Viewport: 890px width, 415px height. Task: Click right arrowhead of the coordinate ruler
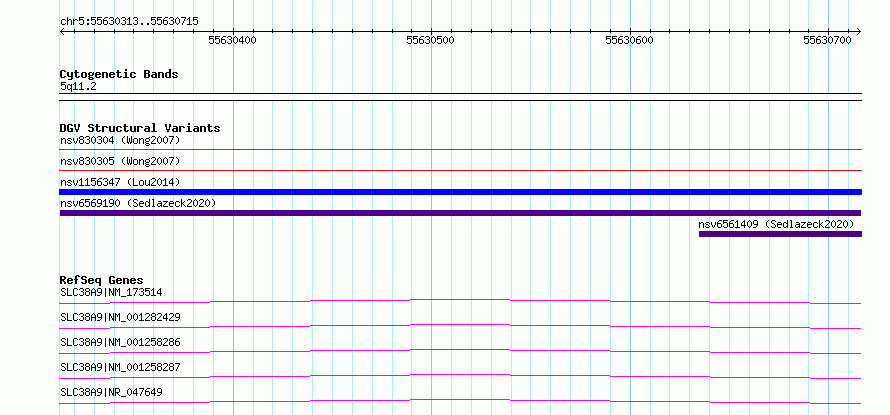pos(859,31)
